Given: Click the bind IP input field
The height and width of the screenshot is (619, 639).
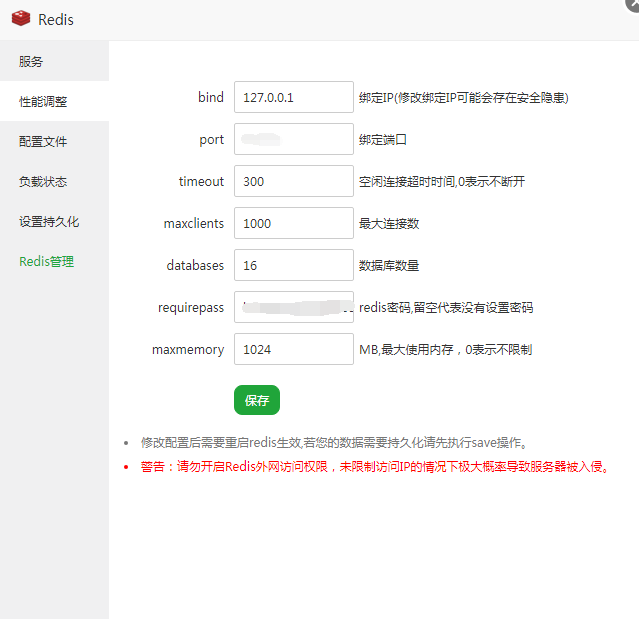Looking at the screenshot, I should tap(293, 97).
